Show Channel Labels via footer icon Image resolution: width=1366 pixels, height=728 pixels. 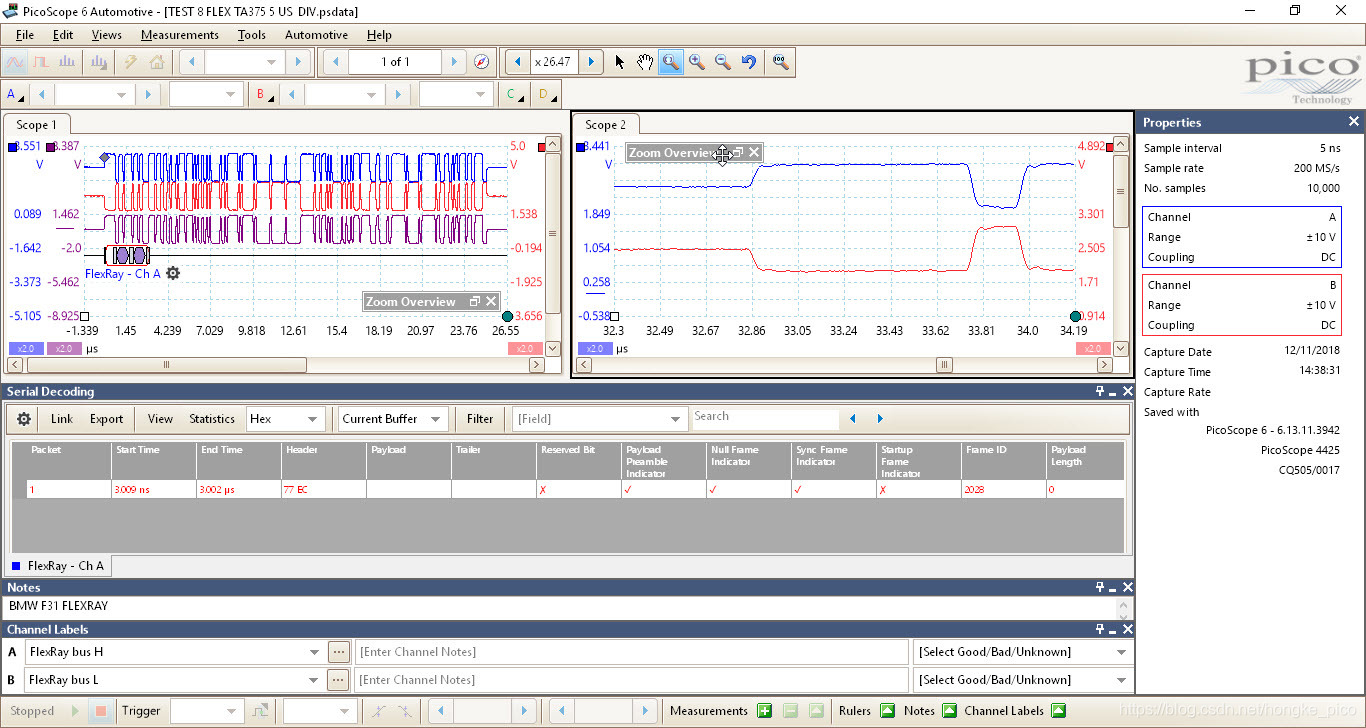pos(1058,711)
